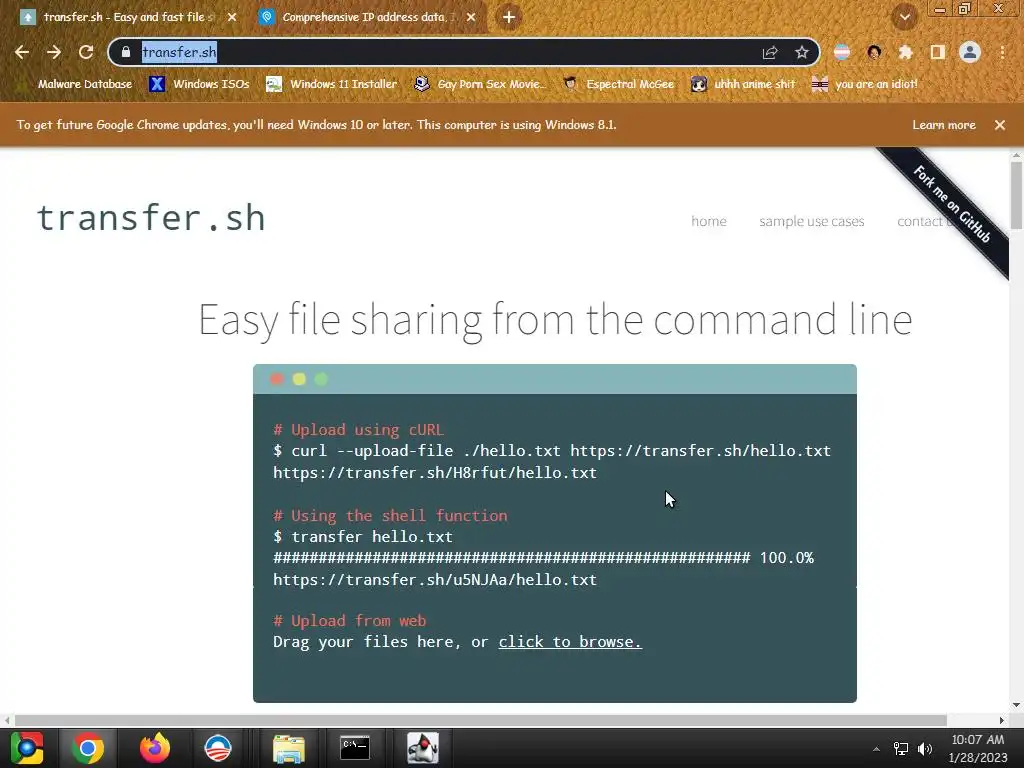This screenshot has height=768, width=1024.
Task: Click the 'Easy file sharing from the command line' heading
Action: pos(555,320)
